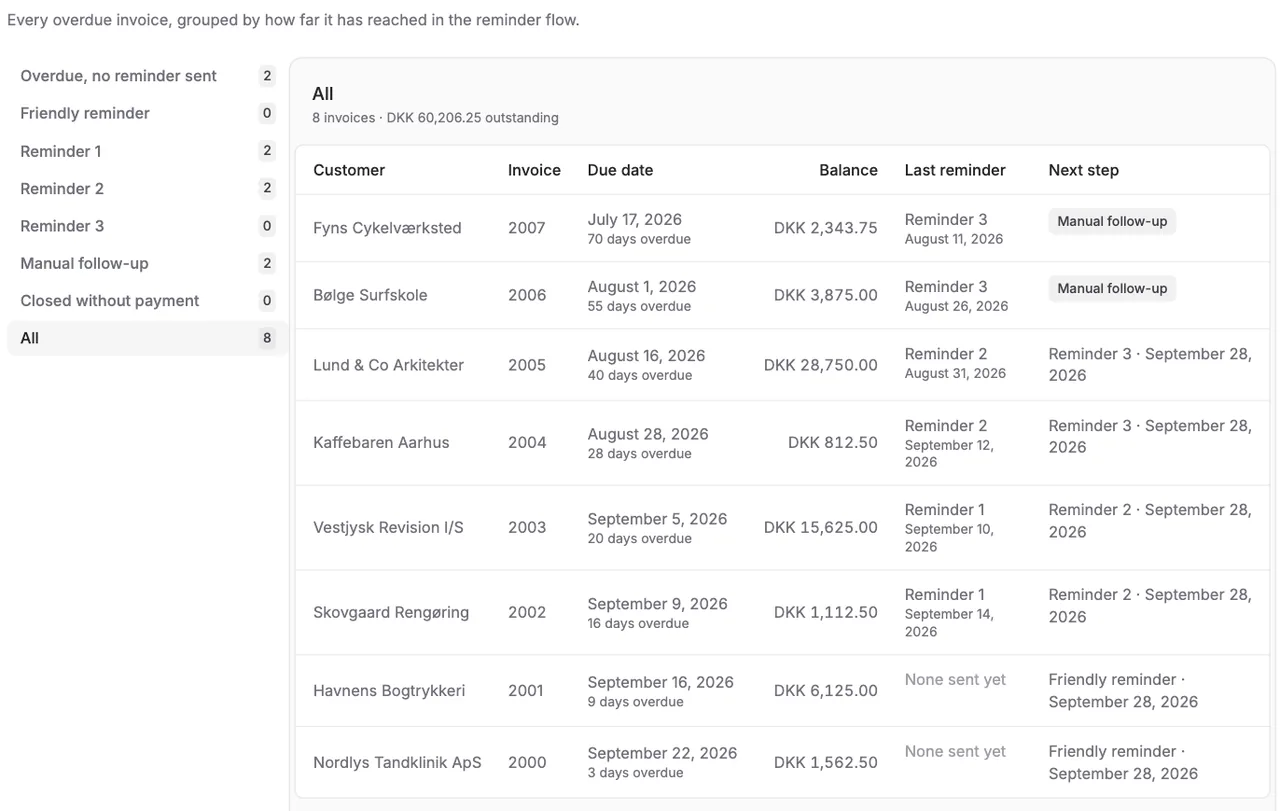Select the "Overdue, no reminder sent" filter
Viewport: 1280px width, 811px height.
coord(147,76)
